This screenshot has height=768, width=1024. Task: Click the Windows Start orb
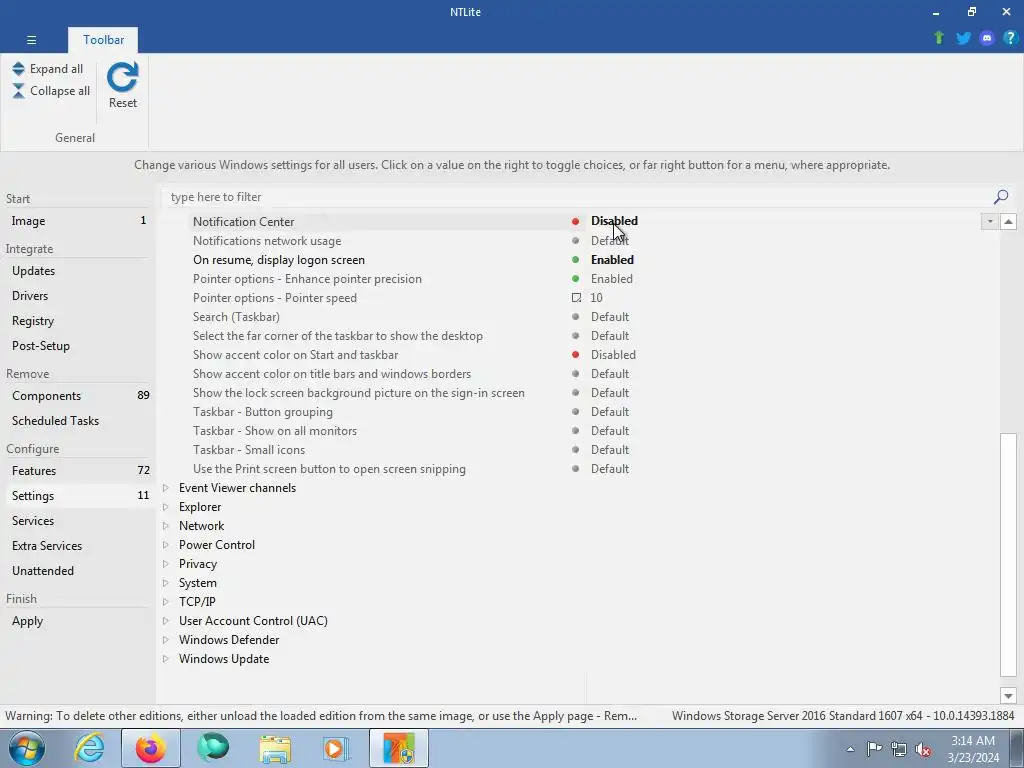(x=27, y=748)
